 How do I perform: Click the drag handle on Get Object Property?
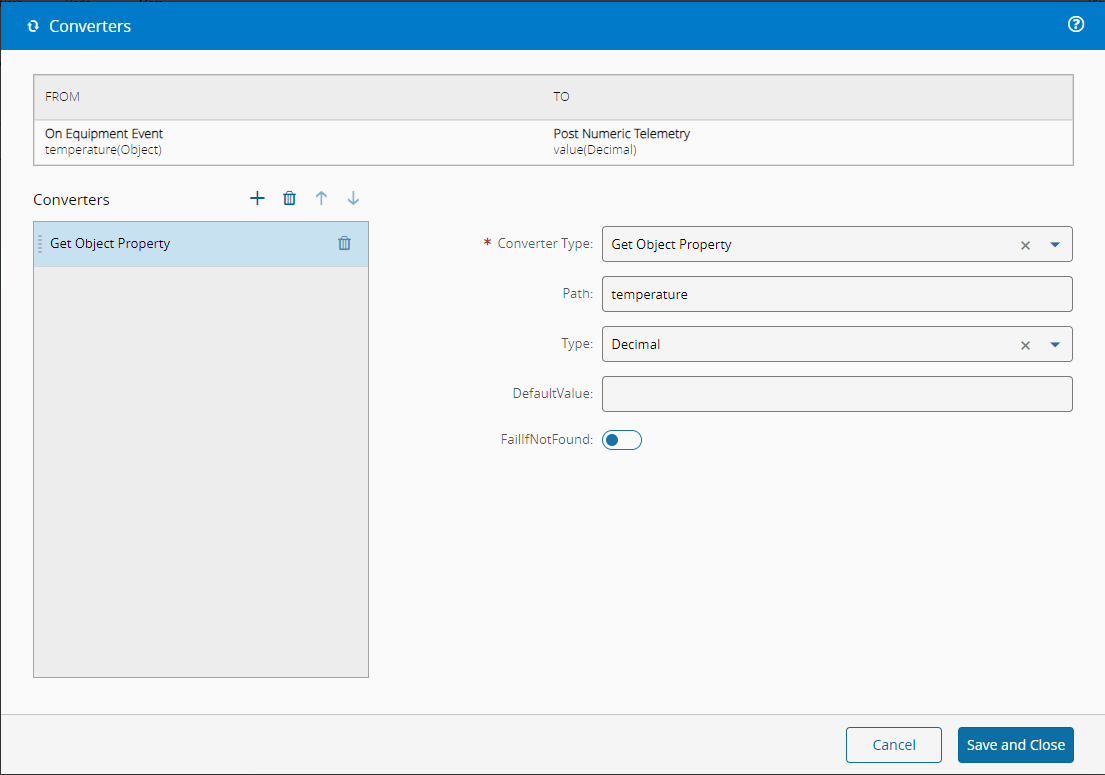point(40,243)
